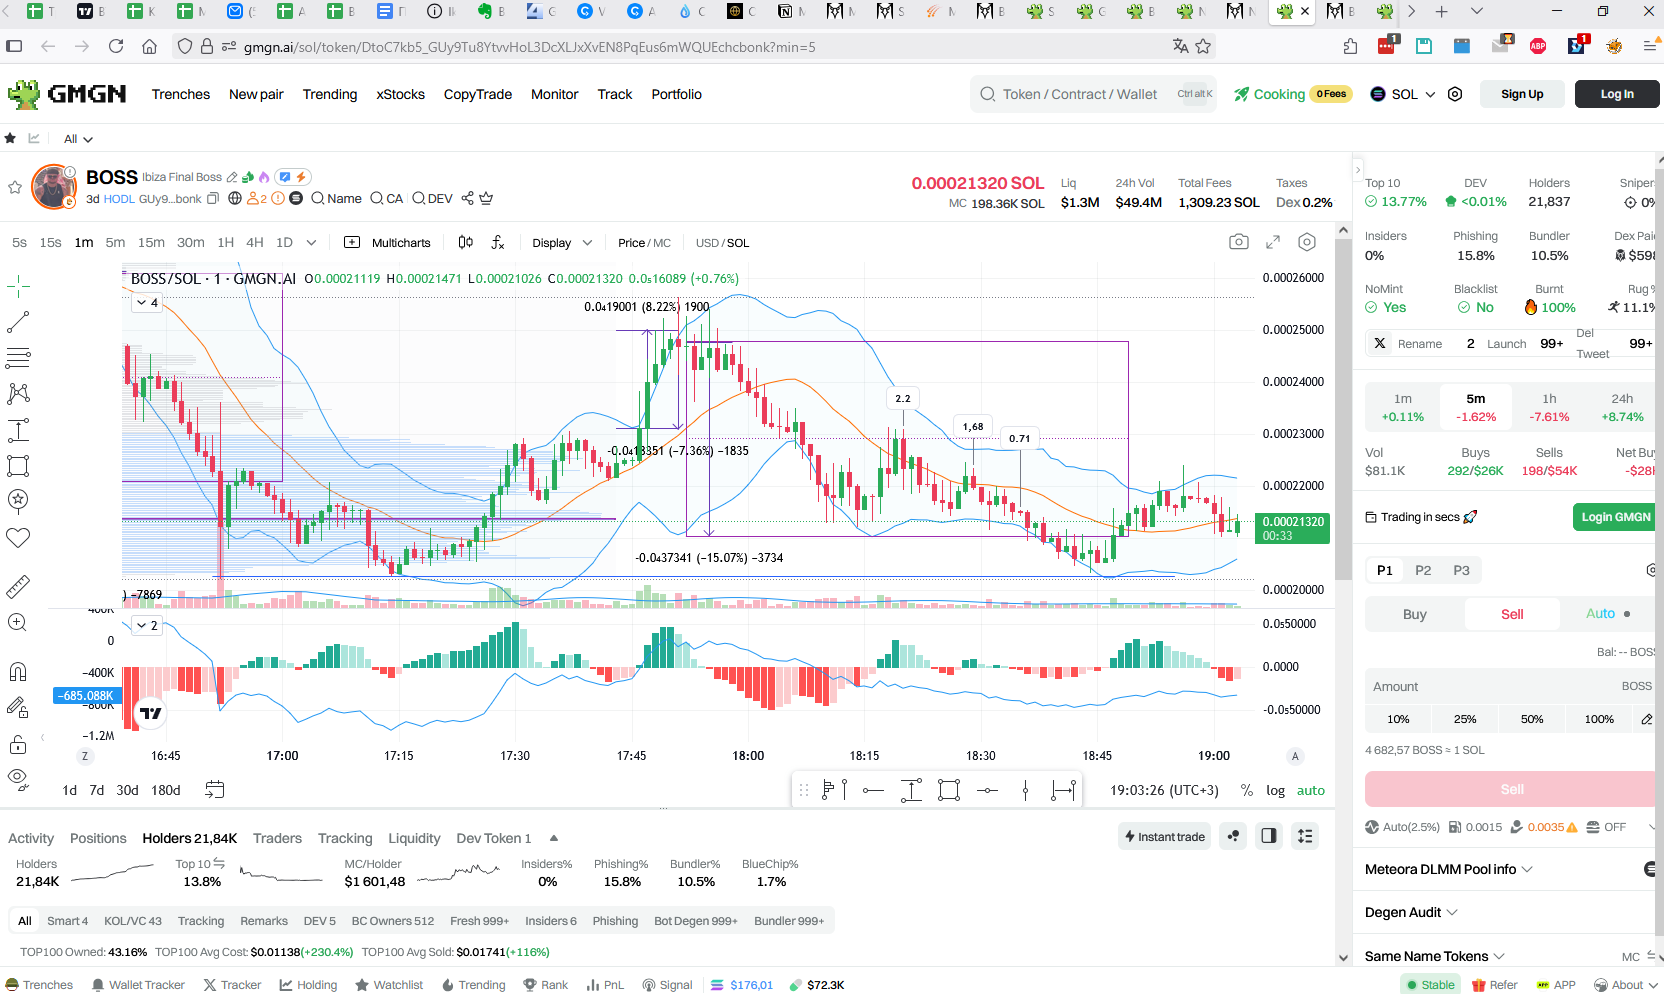Viewport: 1664px width, 994px height.
Task: Open the Fibonacci retracement tool group
Action: [18, 357]
